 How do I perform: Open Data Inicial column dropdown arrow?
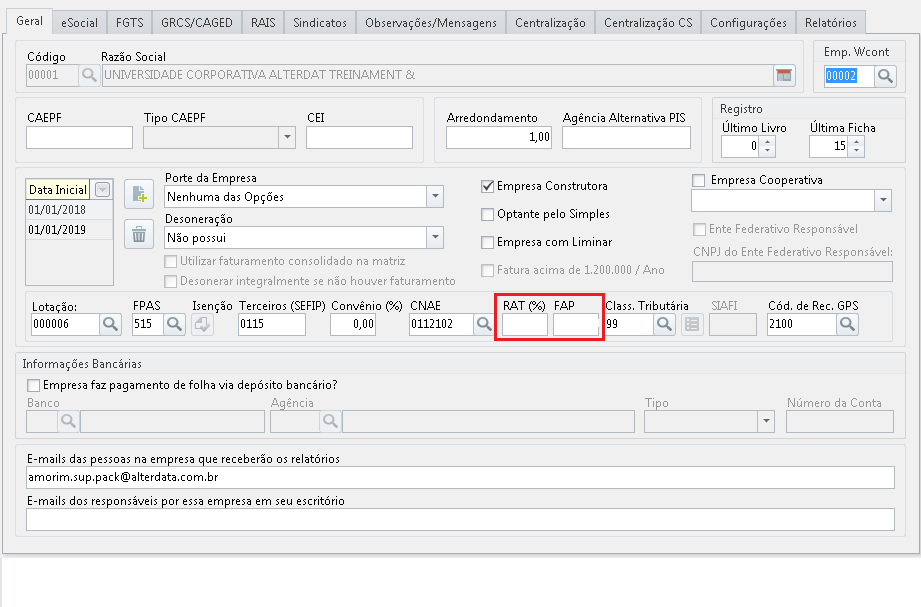point(102,190)
